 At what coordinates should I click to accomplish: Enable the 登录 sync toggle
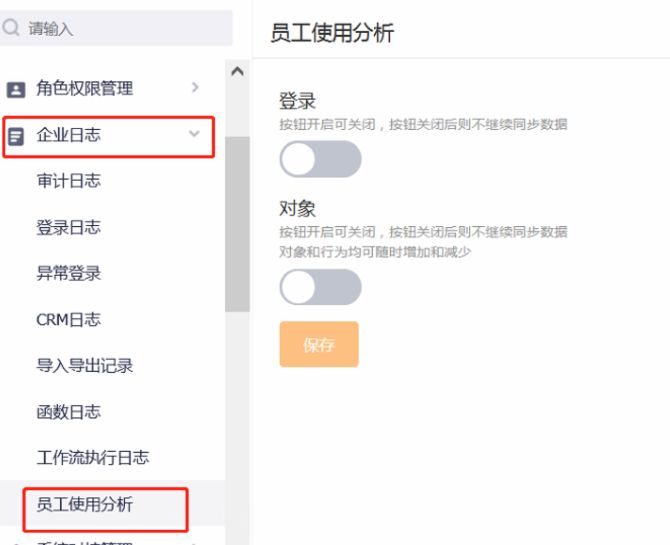click(x=320, y=159)
